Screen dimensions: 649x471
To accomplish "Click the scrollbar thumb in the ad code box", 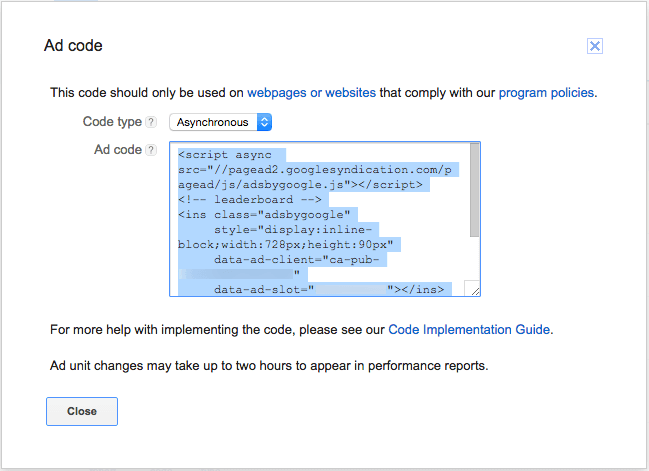I will (474, 191).
